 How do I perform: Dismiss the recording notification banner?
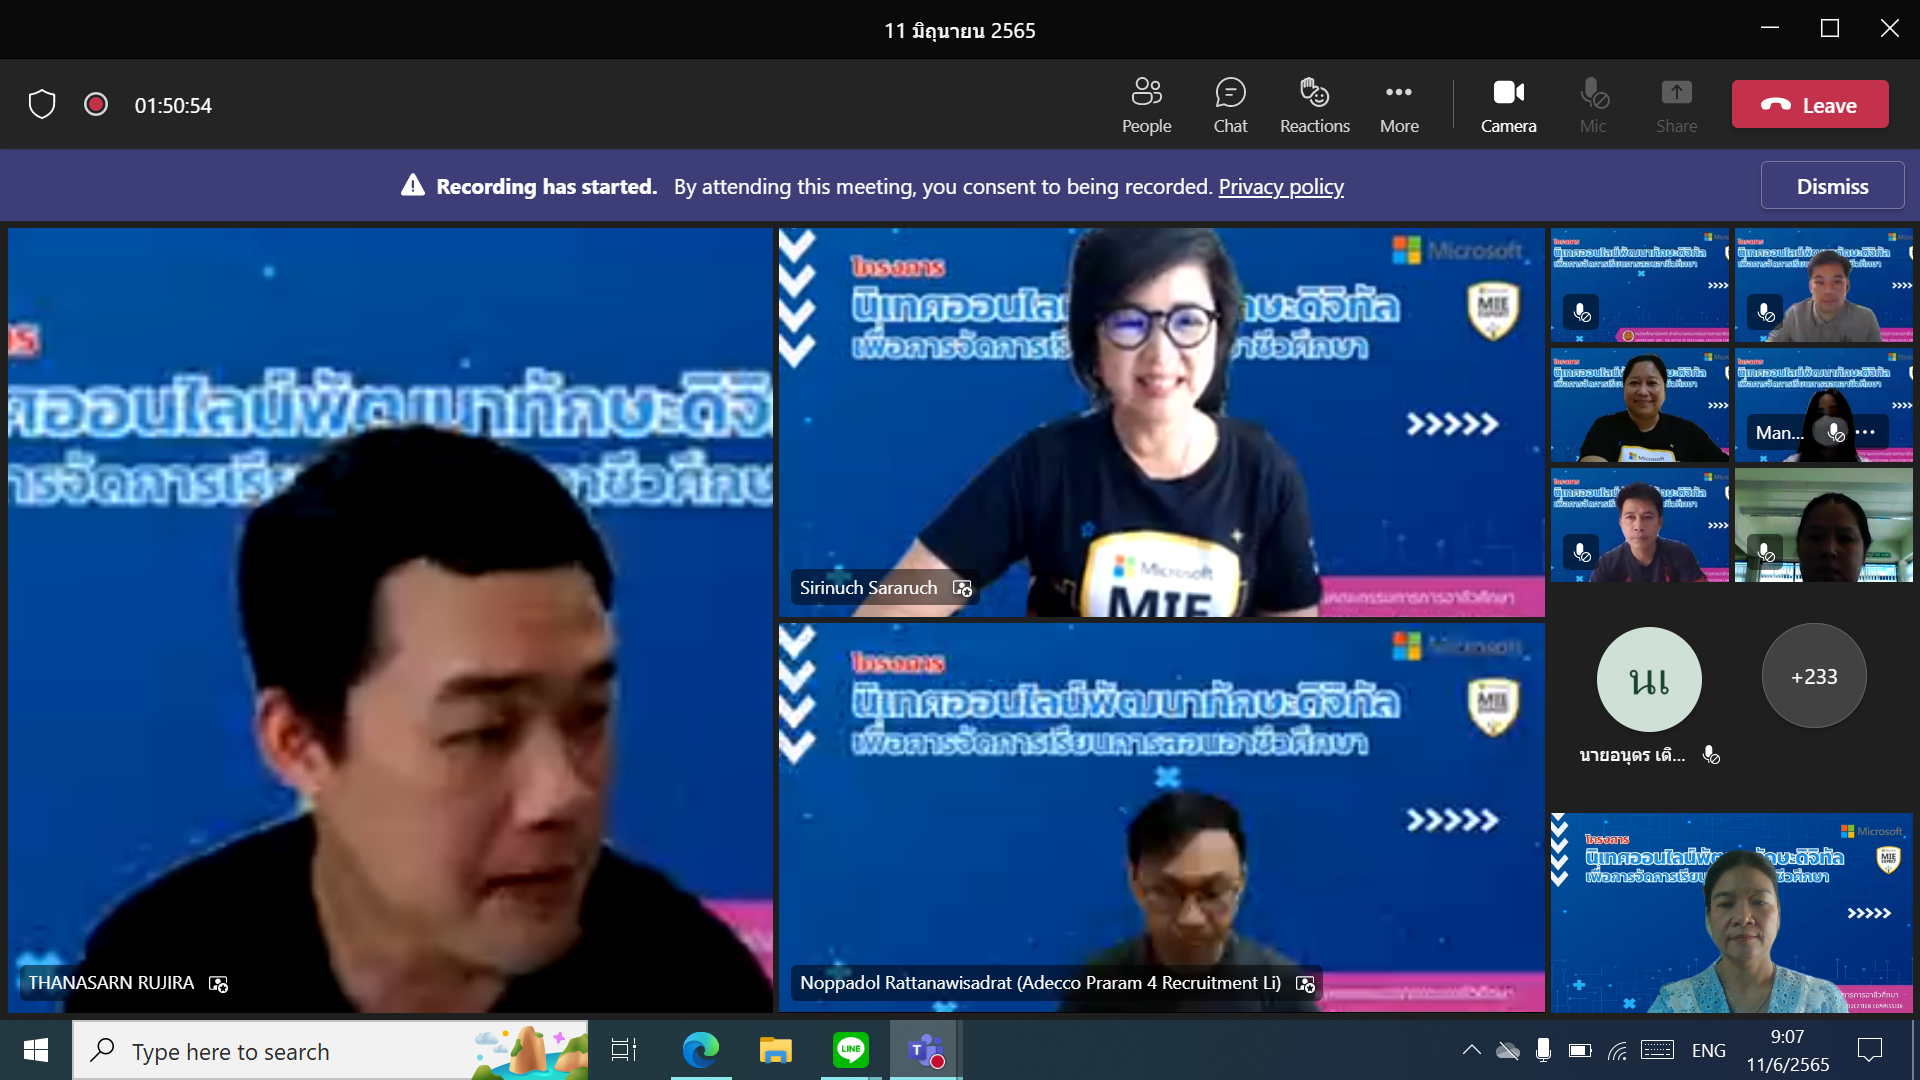click(1832, 186)
